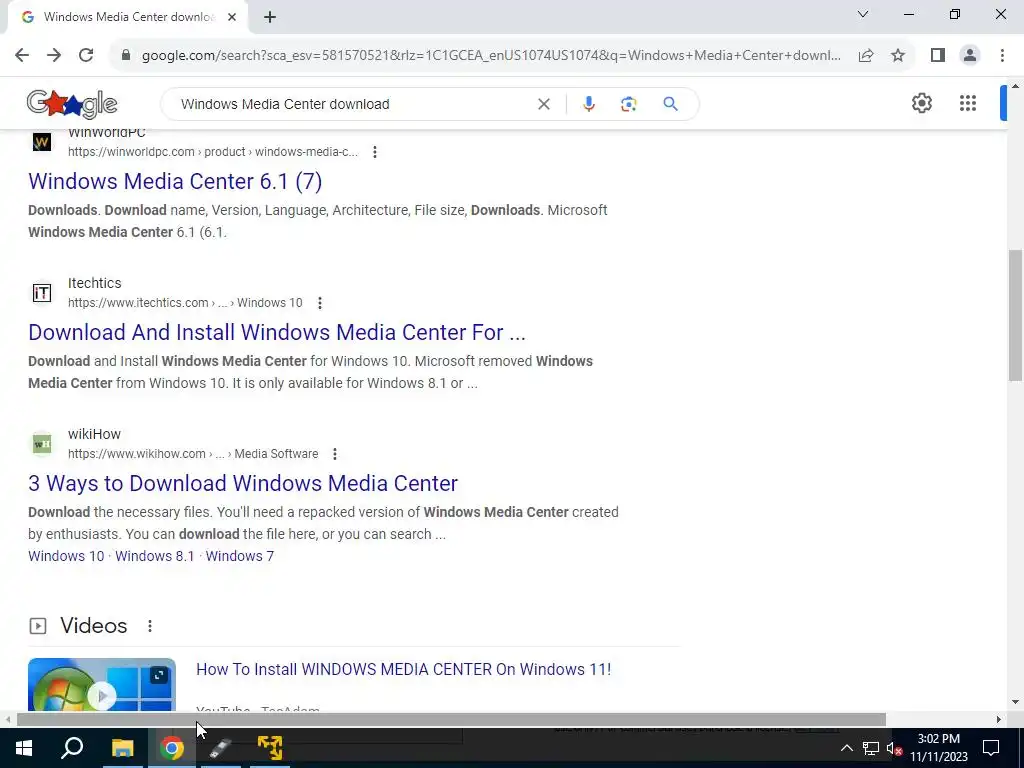The image size is (1024, 768).
Task: Open 3 Ways to Download Windows Media Center
Action: [243, 483]
